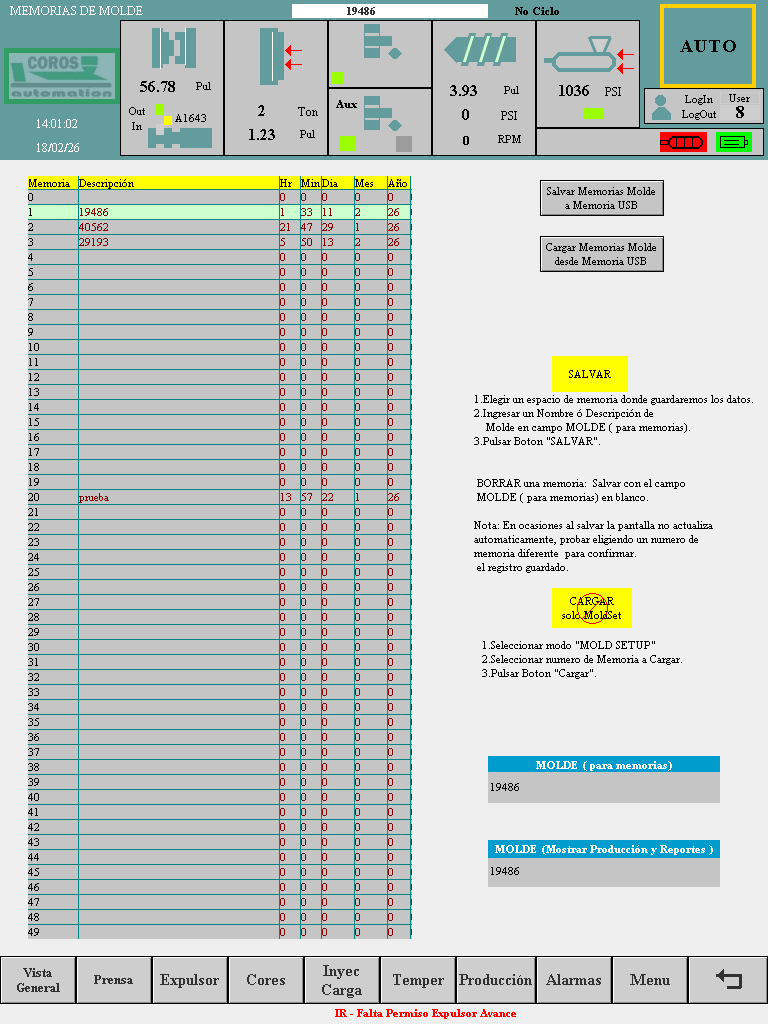Open the user LogIn/LogOut icon
The height and width of the screenshot is (1024, 768).
coord(661,106)
